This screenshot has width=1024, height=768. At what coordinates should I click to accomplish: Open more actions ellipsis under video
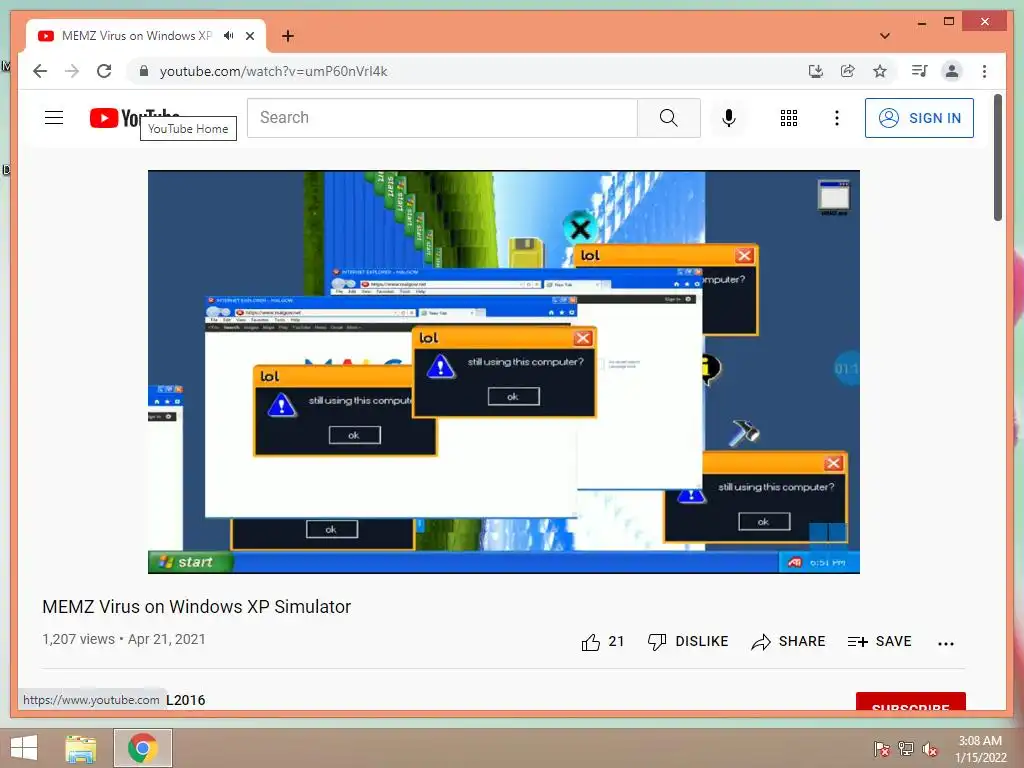coord(946,643)
